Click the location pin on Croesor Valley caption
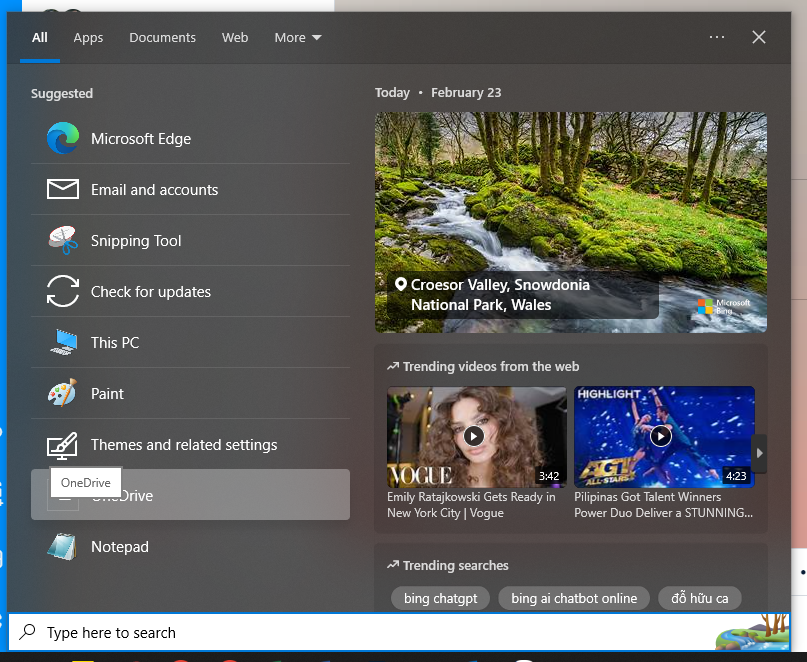The image size is (807, 662). [x=401, y=284]
